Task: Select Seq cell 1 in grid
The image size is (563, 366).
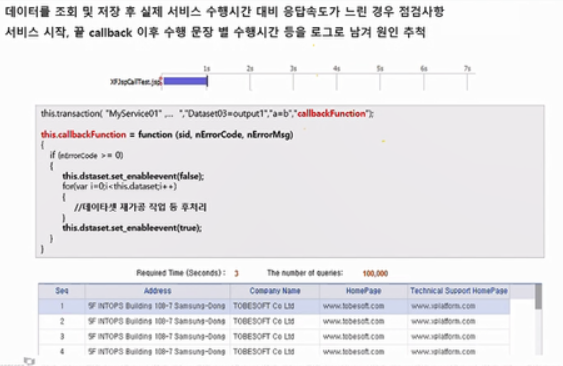Action: point(62,306)
